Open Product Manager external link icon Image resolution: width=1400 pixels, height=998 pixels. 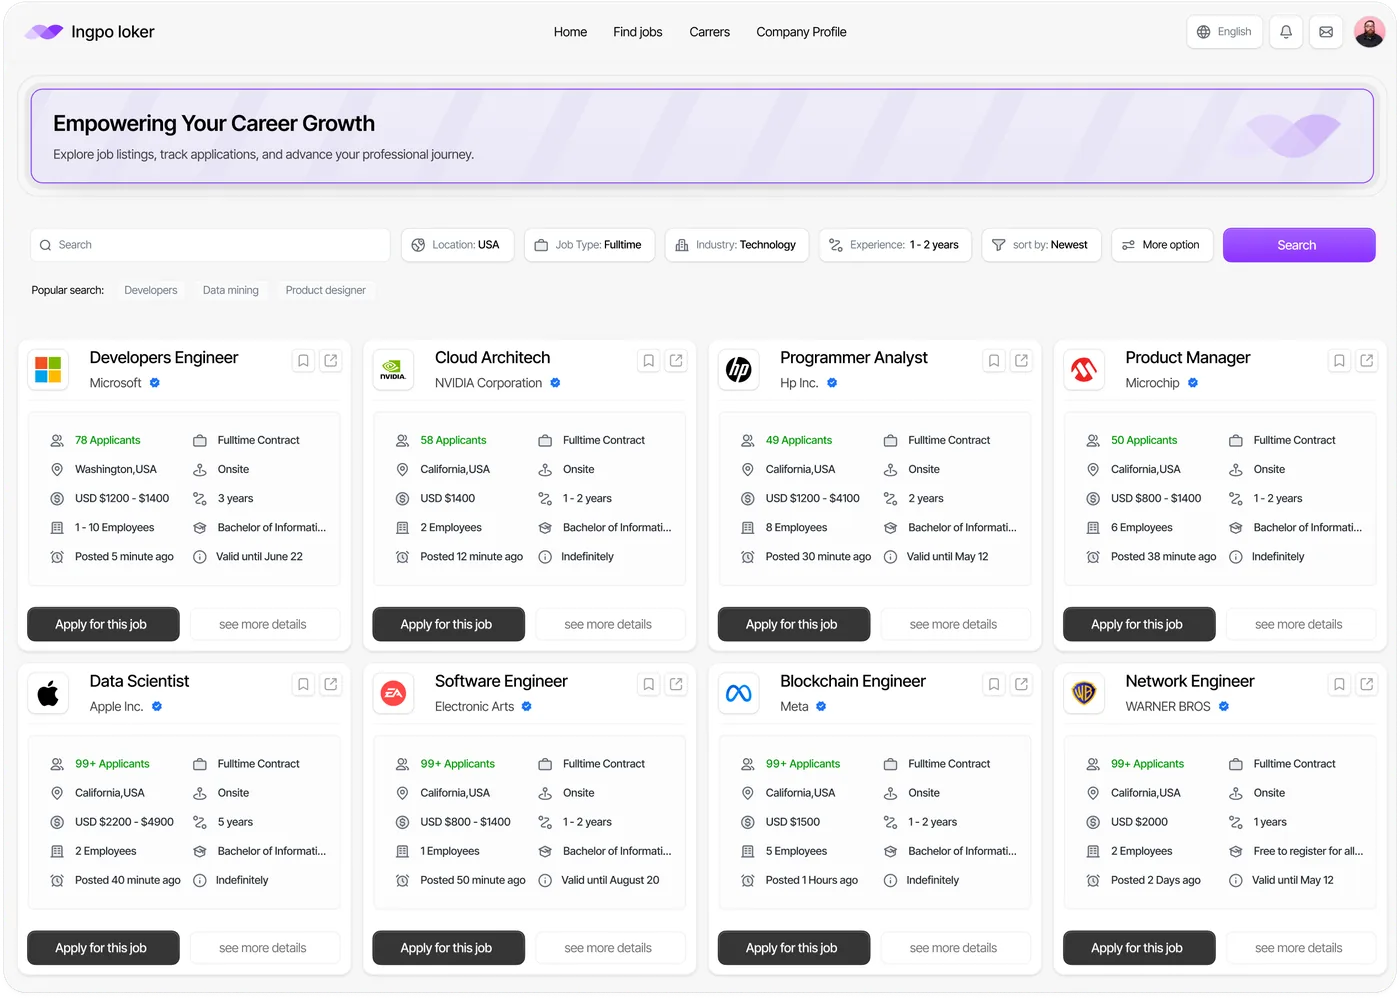pos(1367,361)
